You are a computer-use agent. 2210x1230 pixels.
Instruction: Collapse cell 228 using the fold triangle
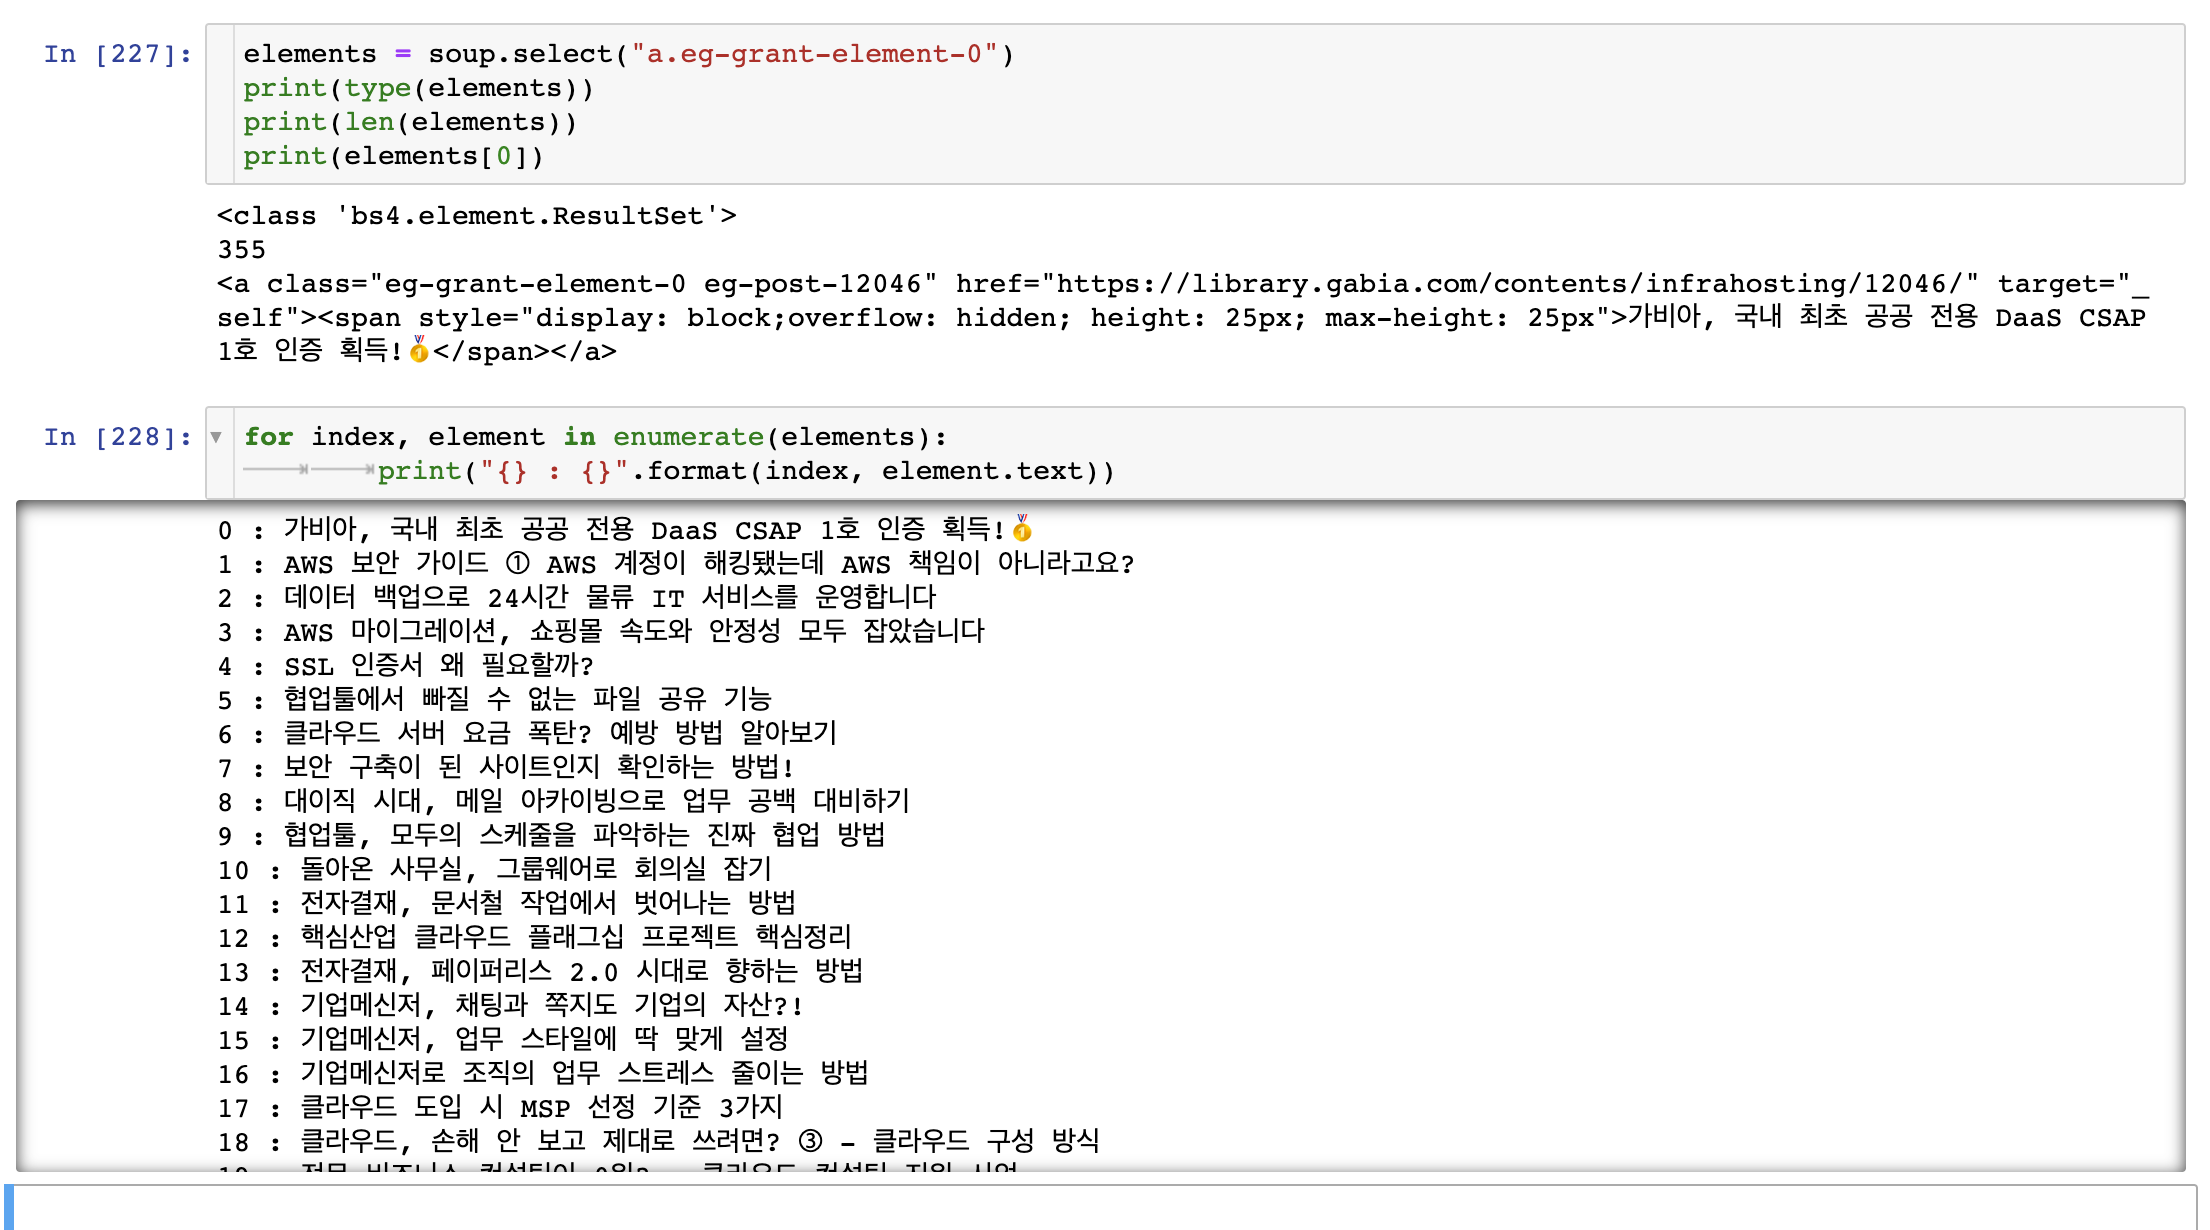tap(216, 437)
